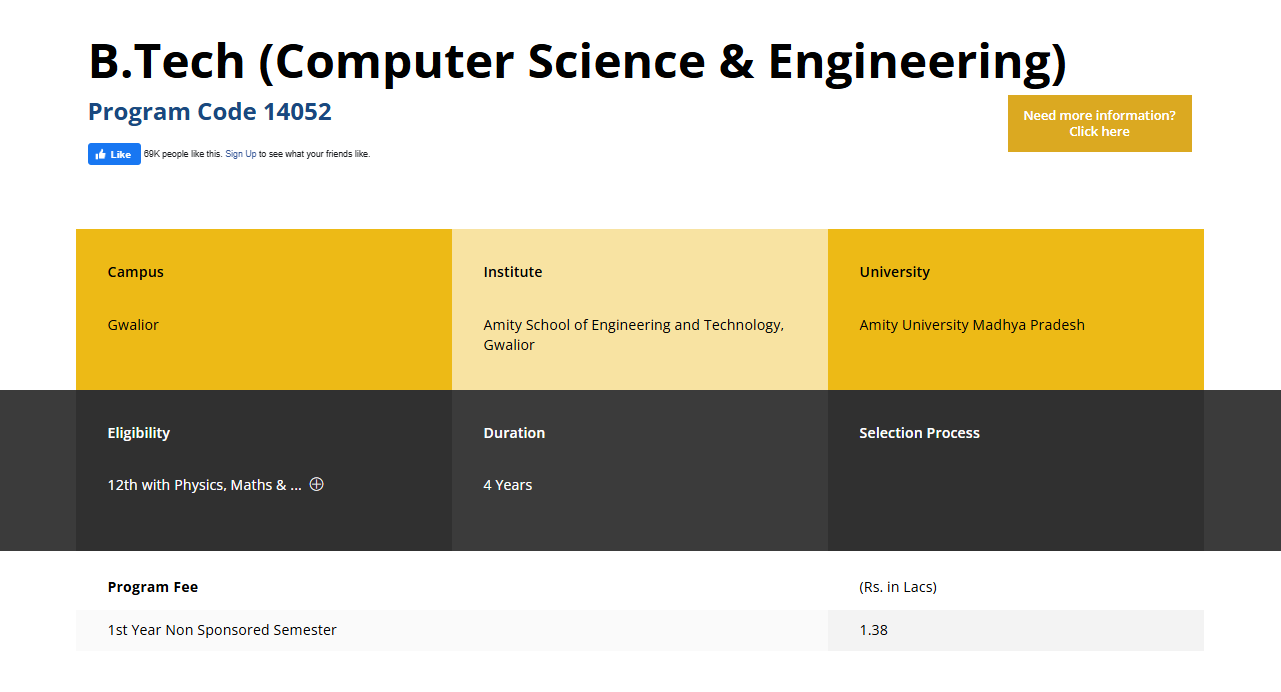Image resolution: width=1281 pixels, height=692 pixels.
Task: Select the fee amount 1.38
Action: point(872,630)
